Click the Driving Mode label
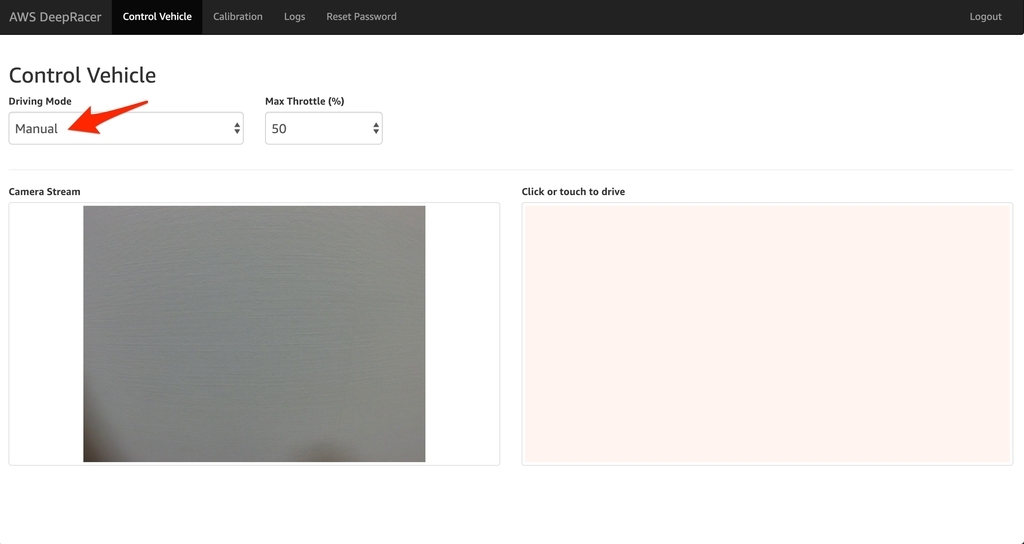 pos(40,101)
